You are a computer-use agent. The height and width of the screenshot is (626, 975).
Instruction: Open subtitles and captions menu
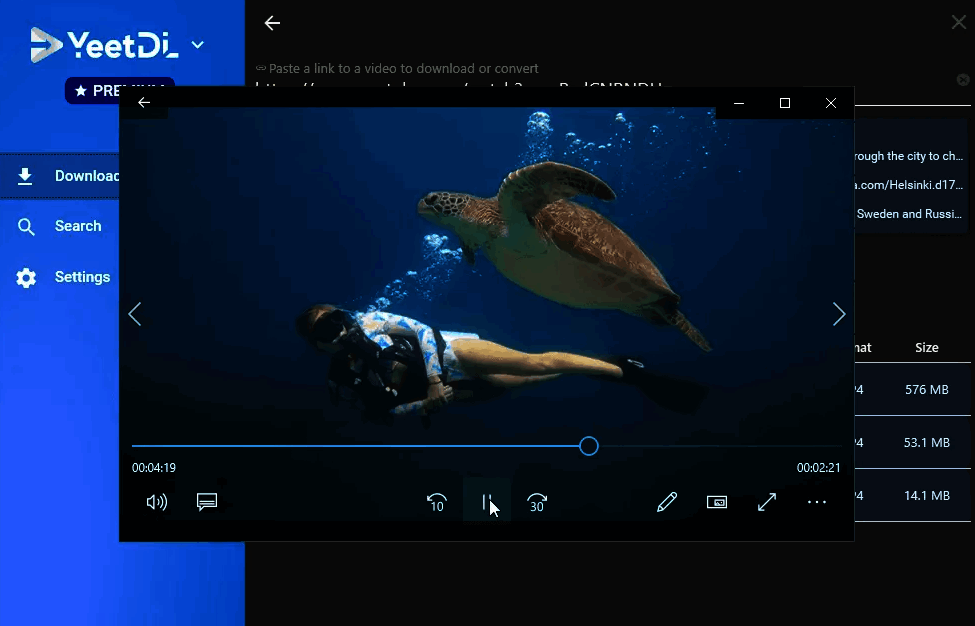click(x=207, y=502)
